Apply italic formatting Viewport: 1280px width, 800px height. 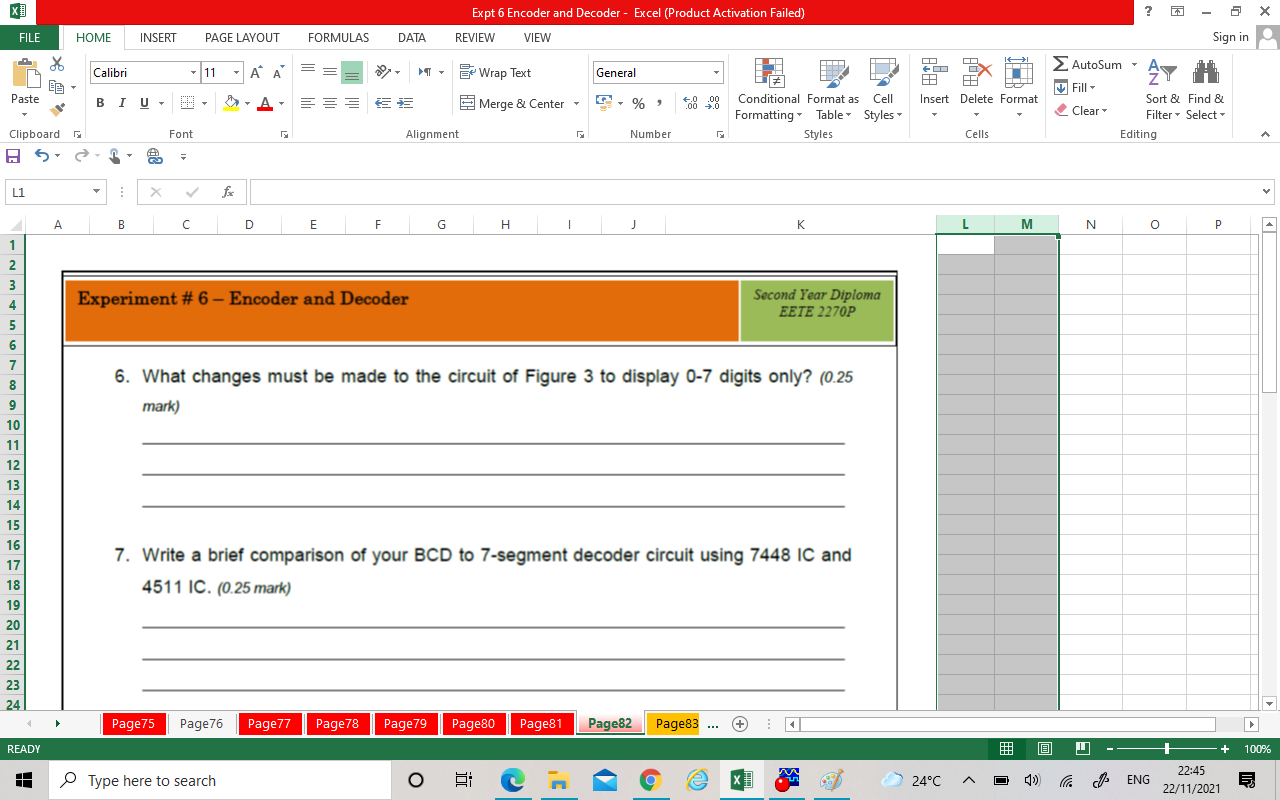click(x=121, y=103)
